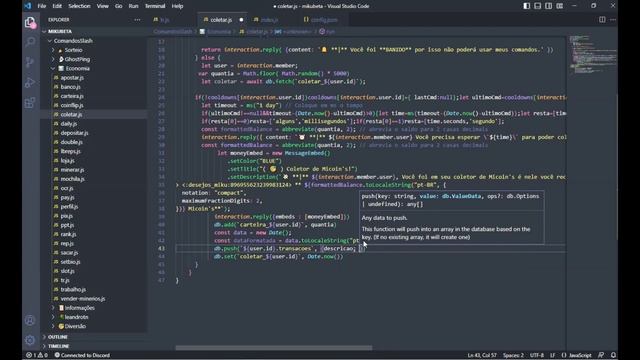Toggle the secondary side bar layout button
640x360 pixels.
coord(549,6)
